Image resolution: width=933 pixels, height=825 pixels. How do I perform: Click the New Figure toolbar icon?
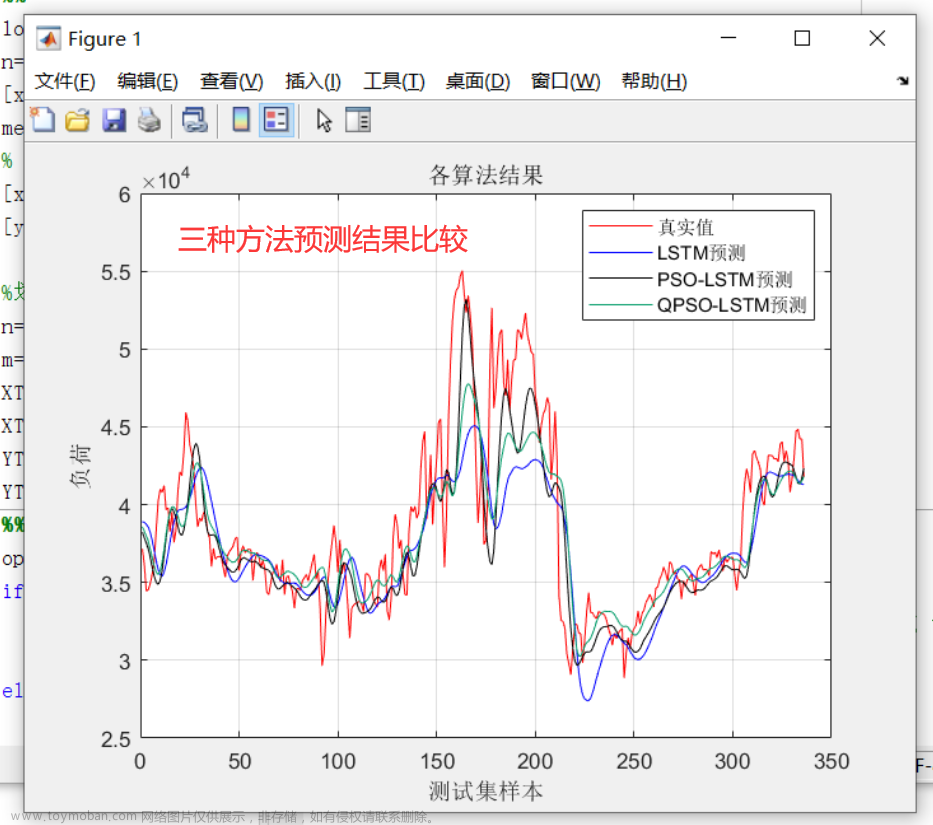click(43, 120)
